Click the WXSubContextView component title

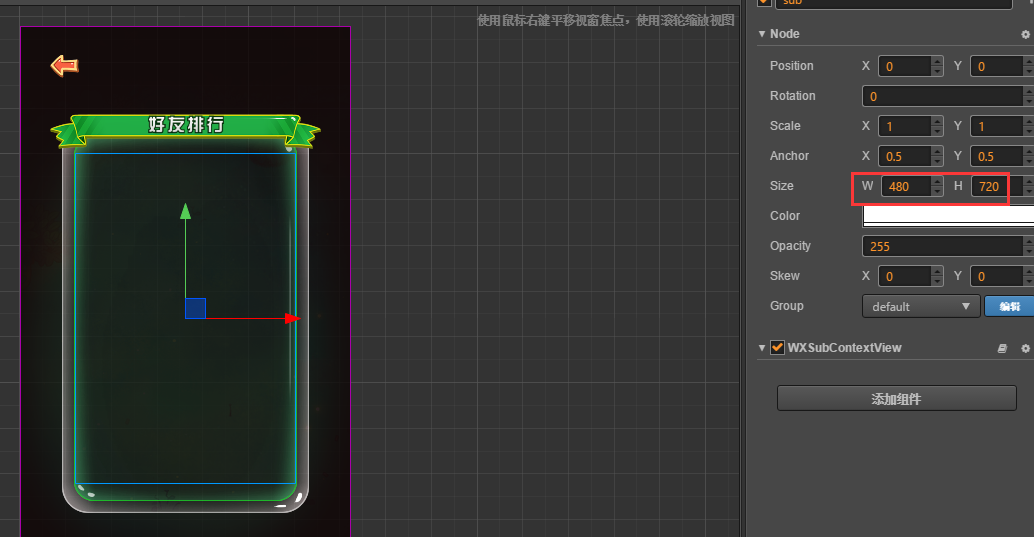(x=844, y=348)
